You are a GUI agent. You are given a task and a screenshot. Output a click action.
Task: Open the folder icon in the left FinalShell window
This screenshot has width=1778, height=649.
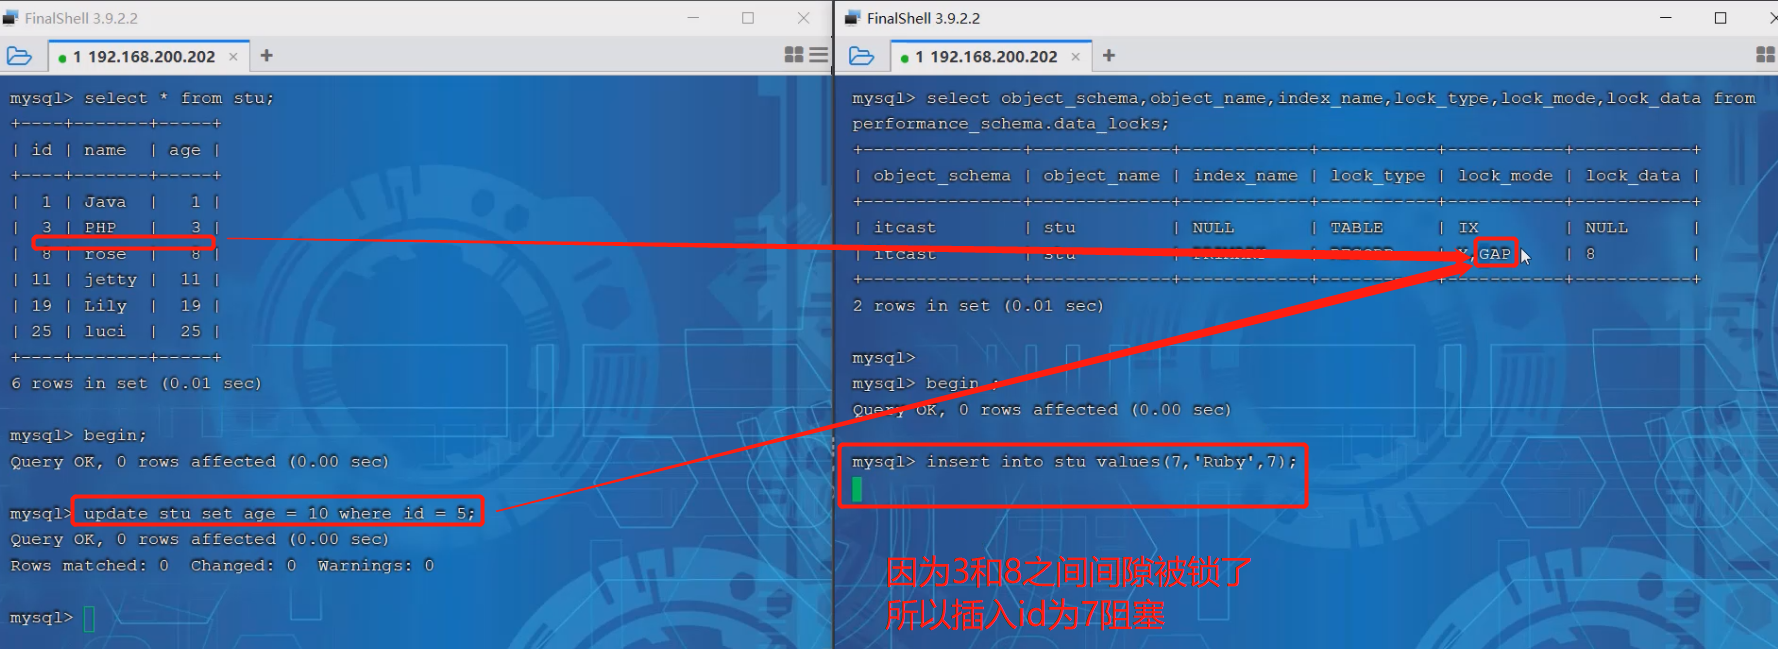point(19,56)
